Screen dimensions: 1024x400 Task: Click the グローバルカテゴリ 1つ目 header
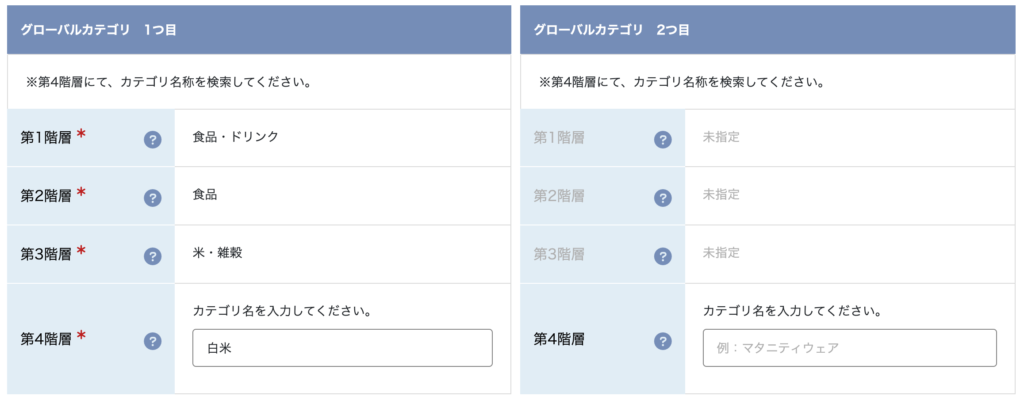[259, 30]
